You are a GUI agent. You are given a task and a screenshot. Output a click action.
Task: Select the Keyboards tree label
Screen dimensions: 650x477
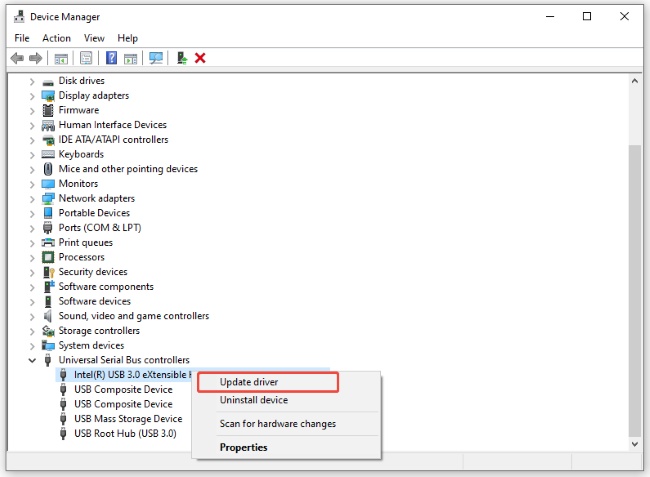(x=81, y=154)
